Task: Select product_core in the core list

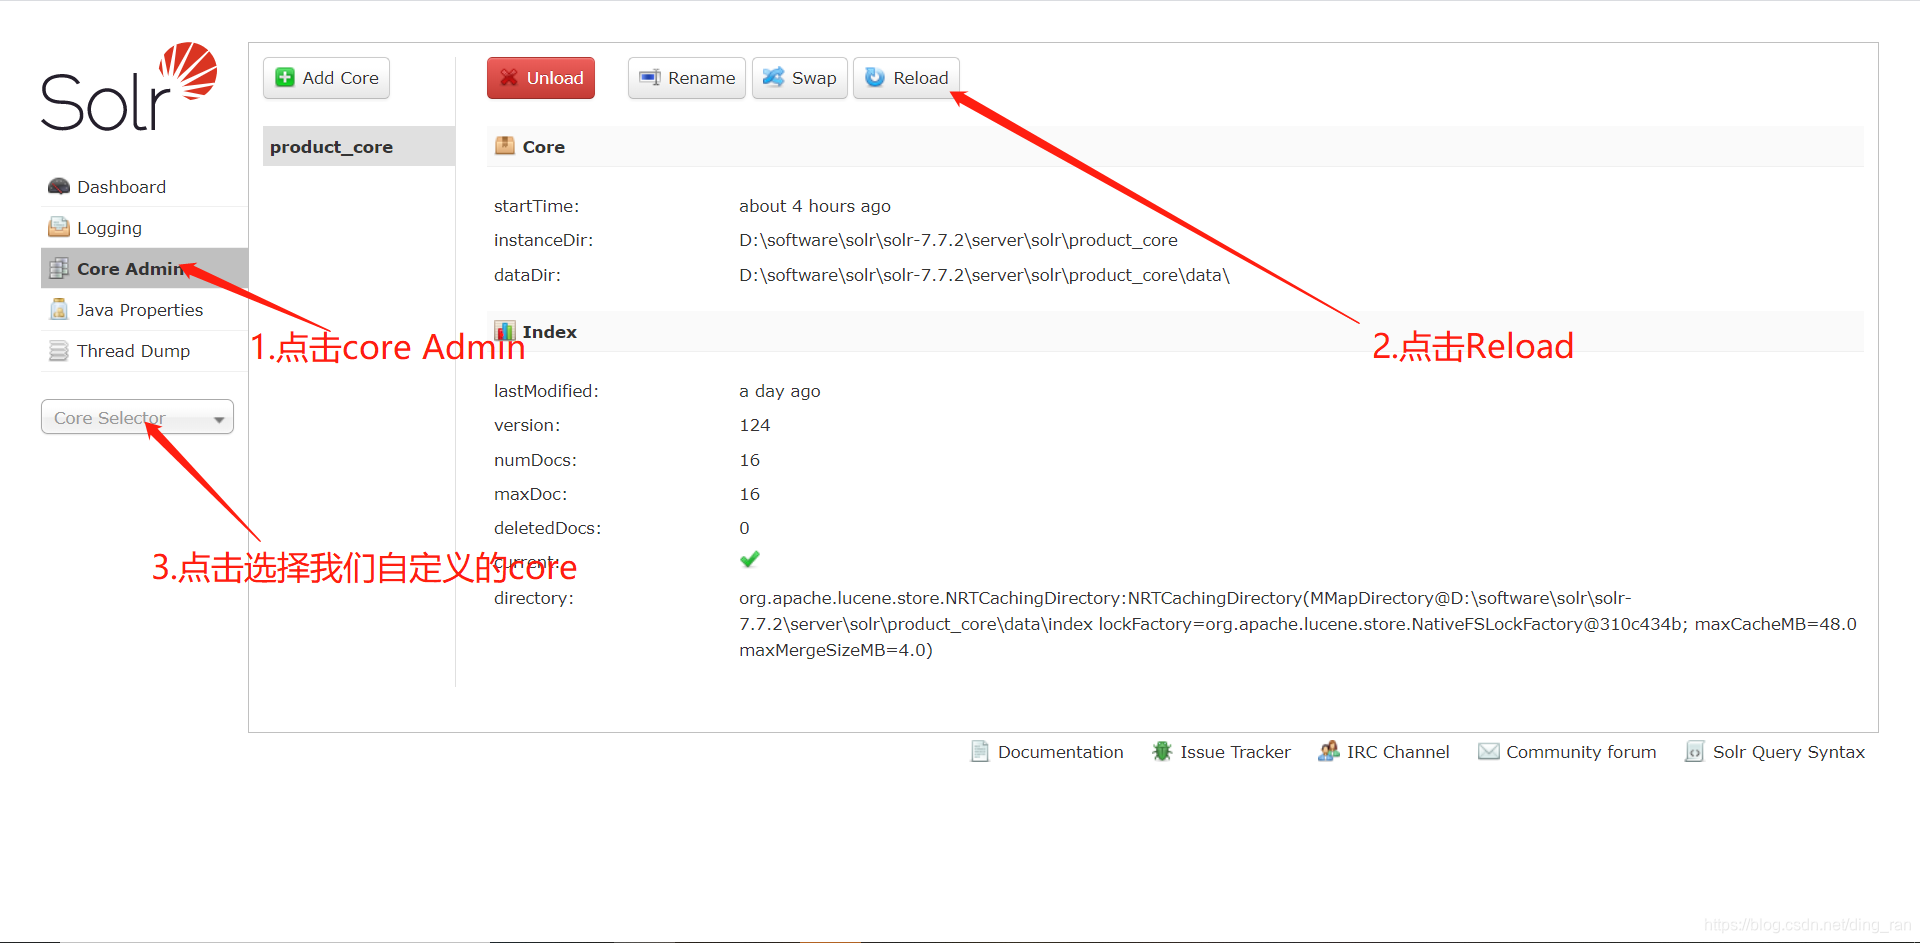Action: pos(359,146)
